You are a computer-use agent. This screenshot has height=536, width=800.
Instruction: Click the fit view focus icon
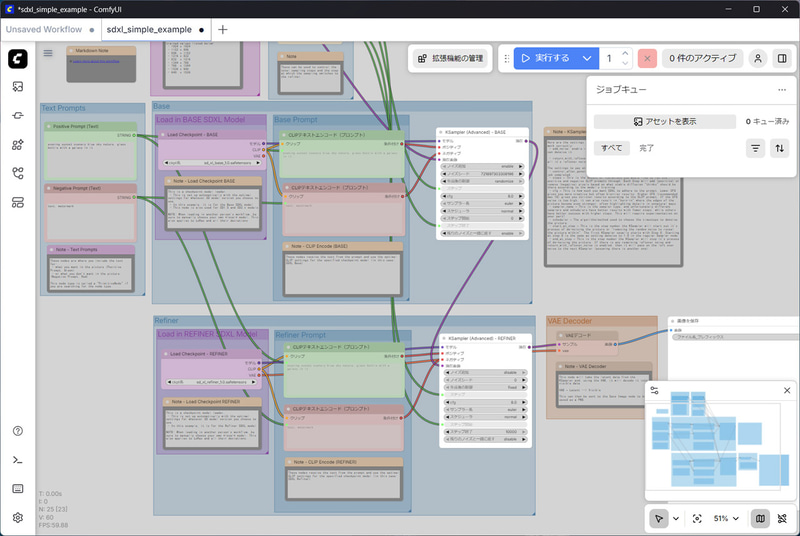point(697,519)
